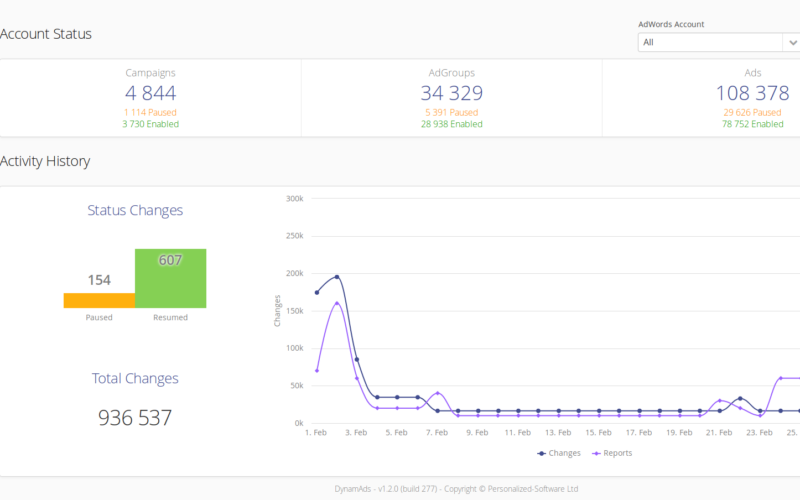Select the Reports data point on 7. Feb

[x=438, y=393]
